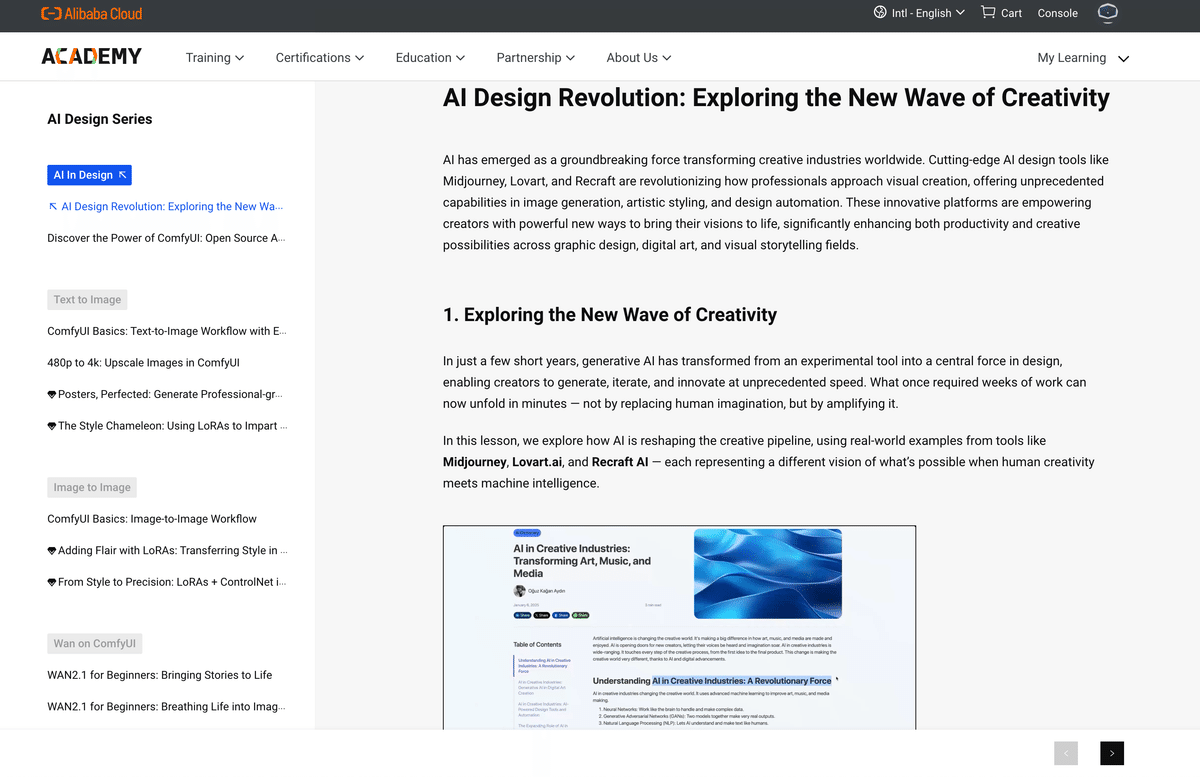Open ComfyUI Basics: Text-to-Image Workflow lesson
The width and height of the screenshot is (1200, 777).
pyautogui.click(x=167, y=331)
